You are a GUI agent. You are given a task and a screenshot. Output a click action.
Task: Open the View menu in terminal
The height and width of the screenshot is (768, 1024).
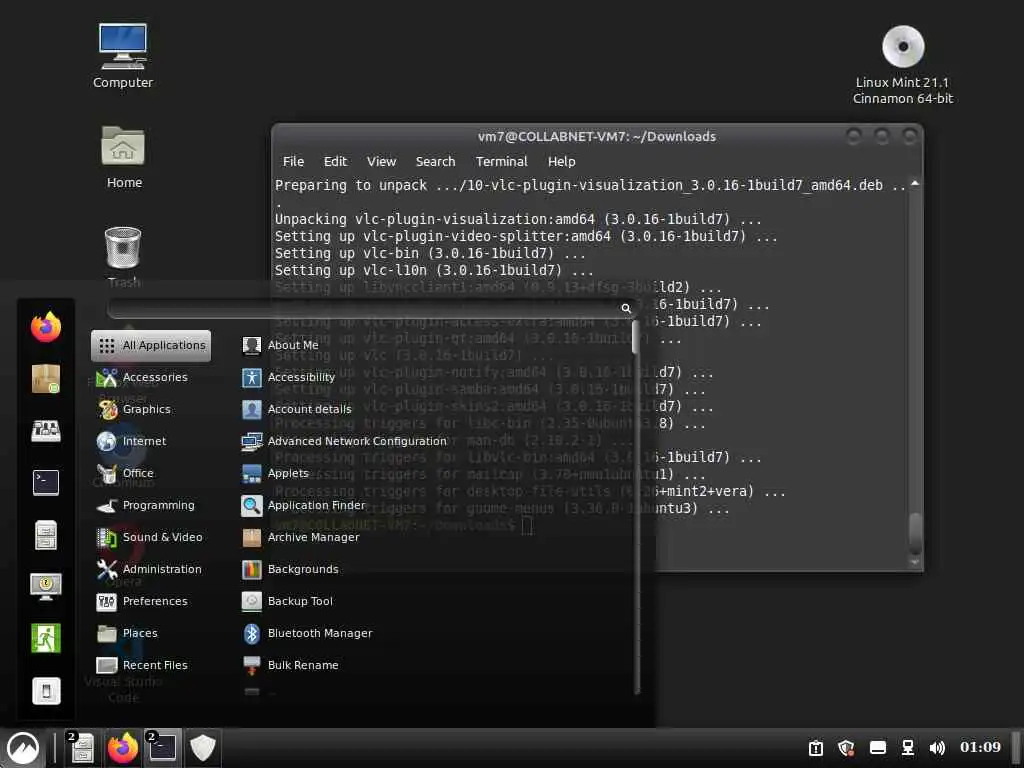(381, 161)
